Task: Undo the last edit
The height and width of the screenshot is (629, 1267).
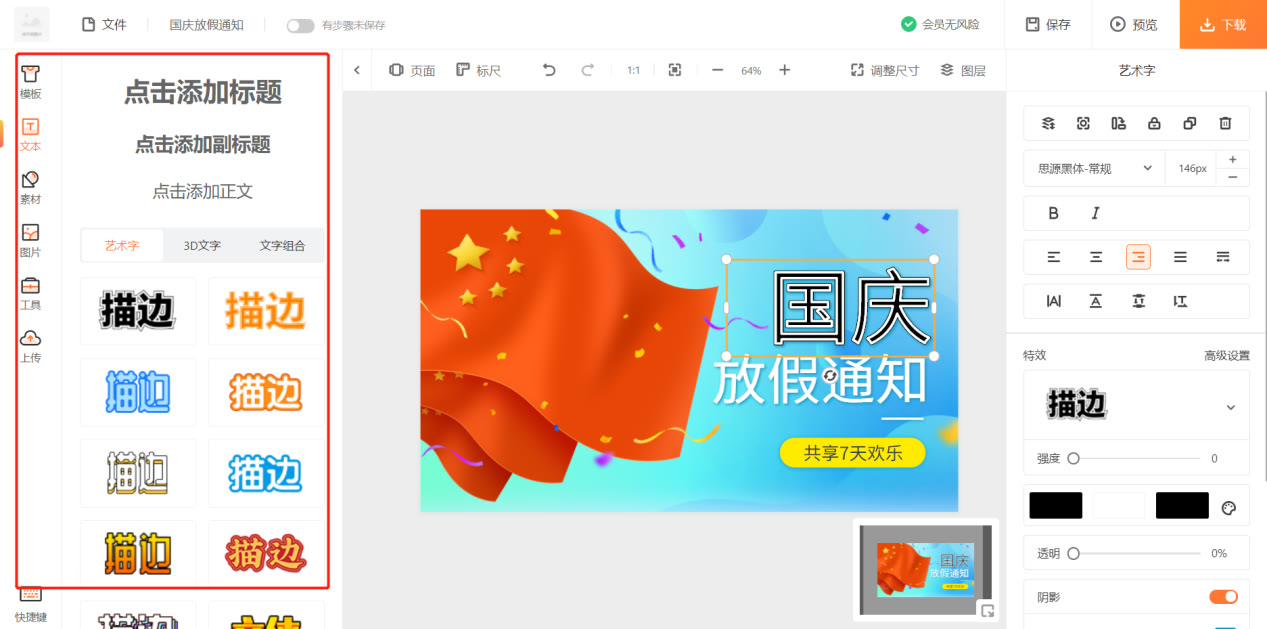Action: coord(546,70)
